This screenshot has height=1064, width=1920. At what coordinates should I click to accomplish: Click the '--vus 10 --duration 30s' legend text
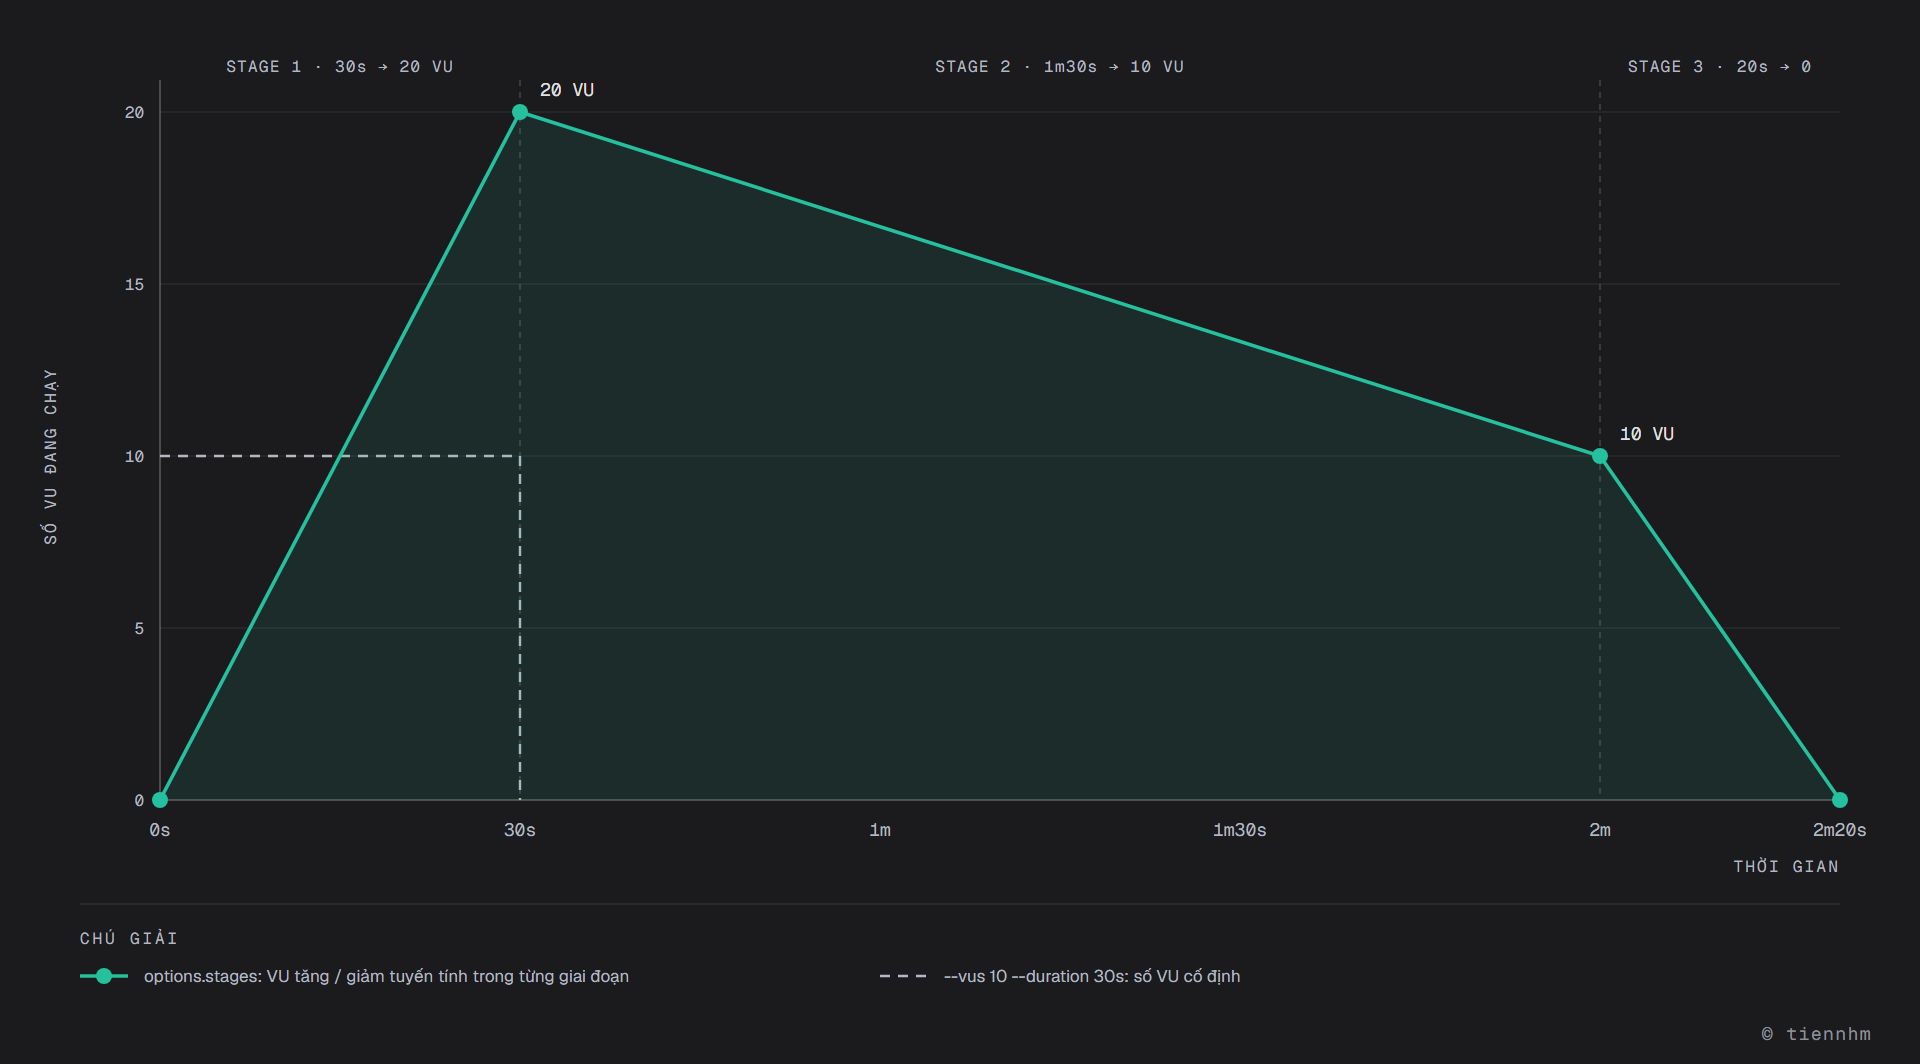[x=1092, y=976]
